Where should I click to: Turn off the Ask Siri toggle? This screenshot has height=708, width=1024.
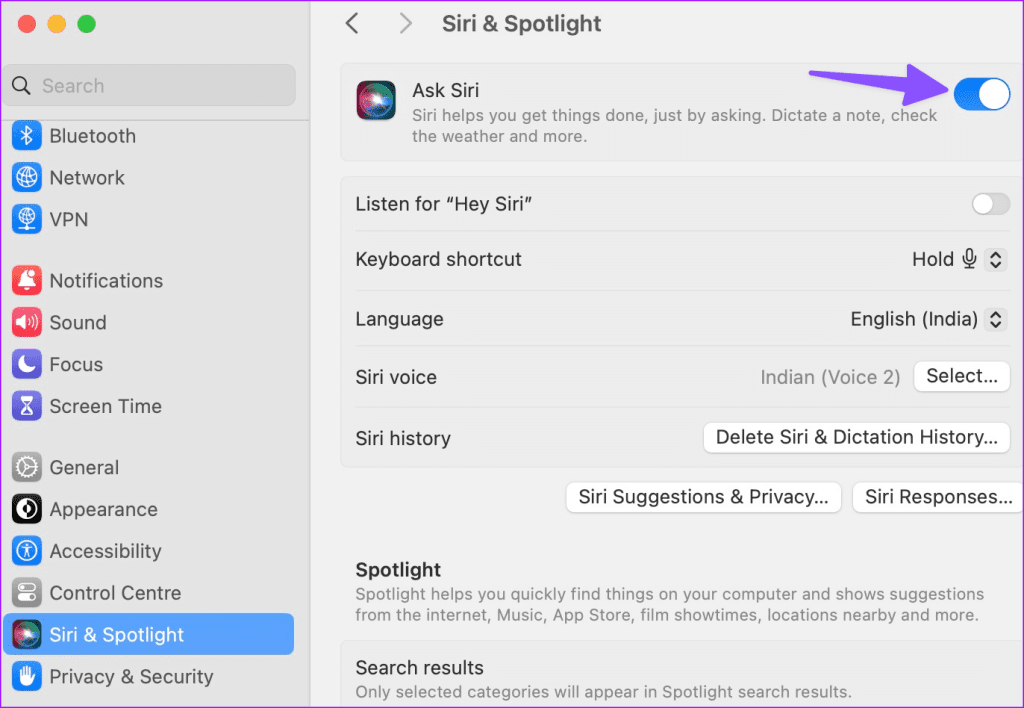(981, 94)
